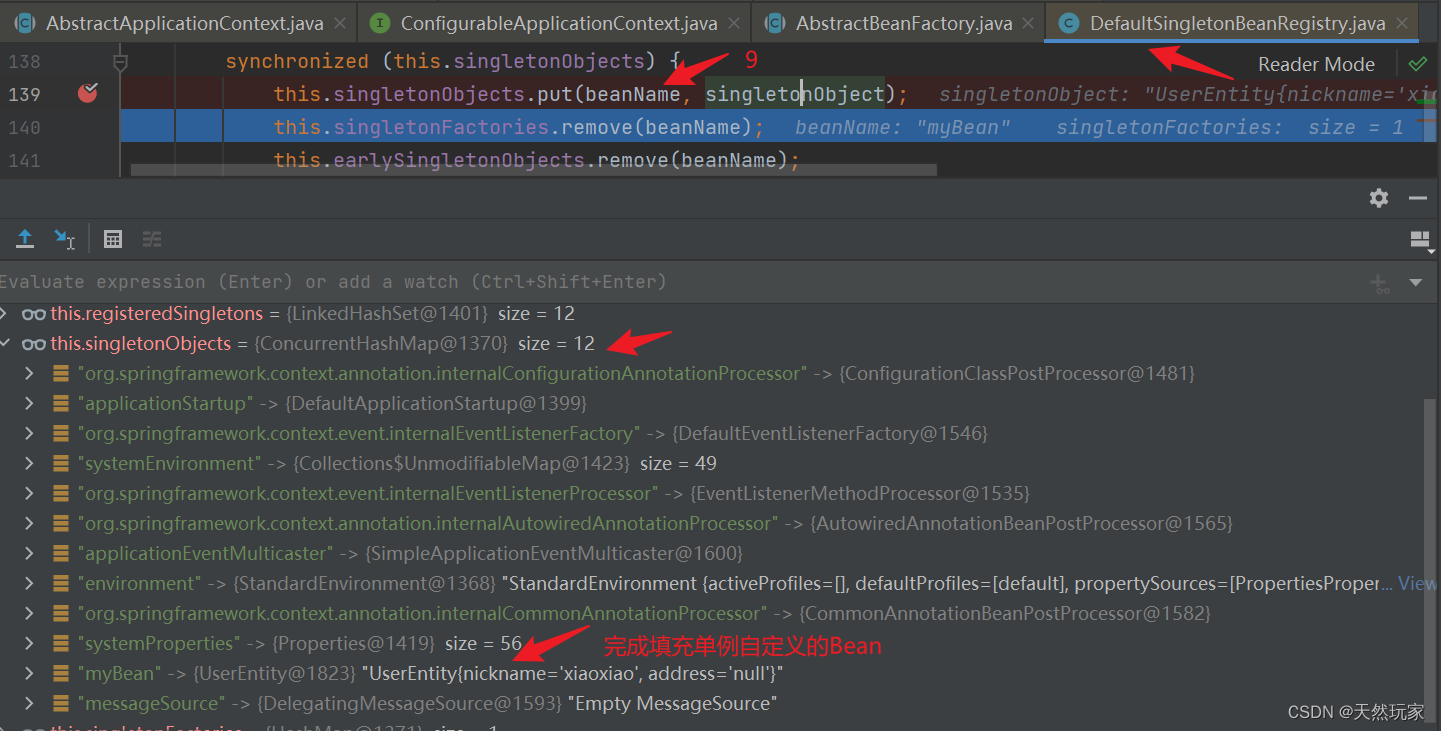Click the field icon beside "environment"
The image size is (1441, 731).
point(61,583)
